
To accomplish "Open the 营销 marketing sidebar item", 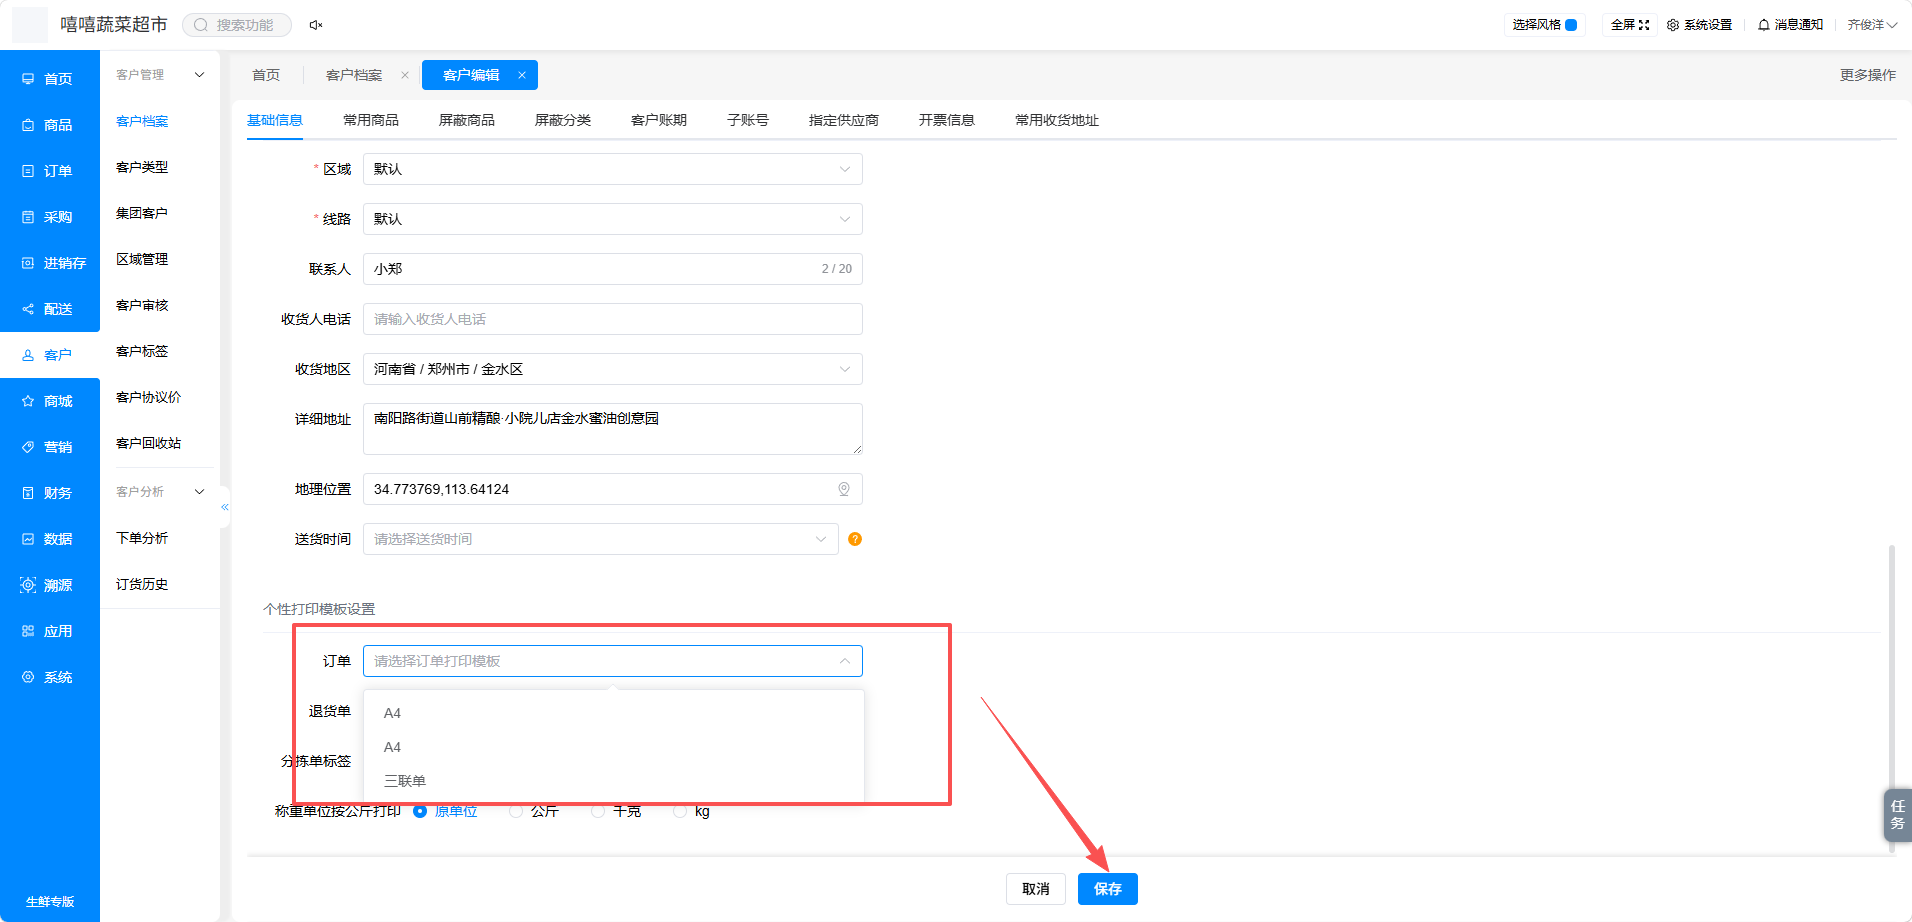I will click(x=50, y=447).
